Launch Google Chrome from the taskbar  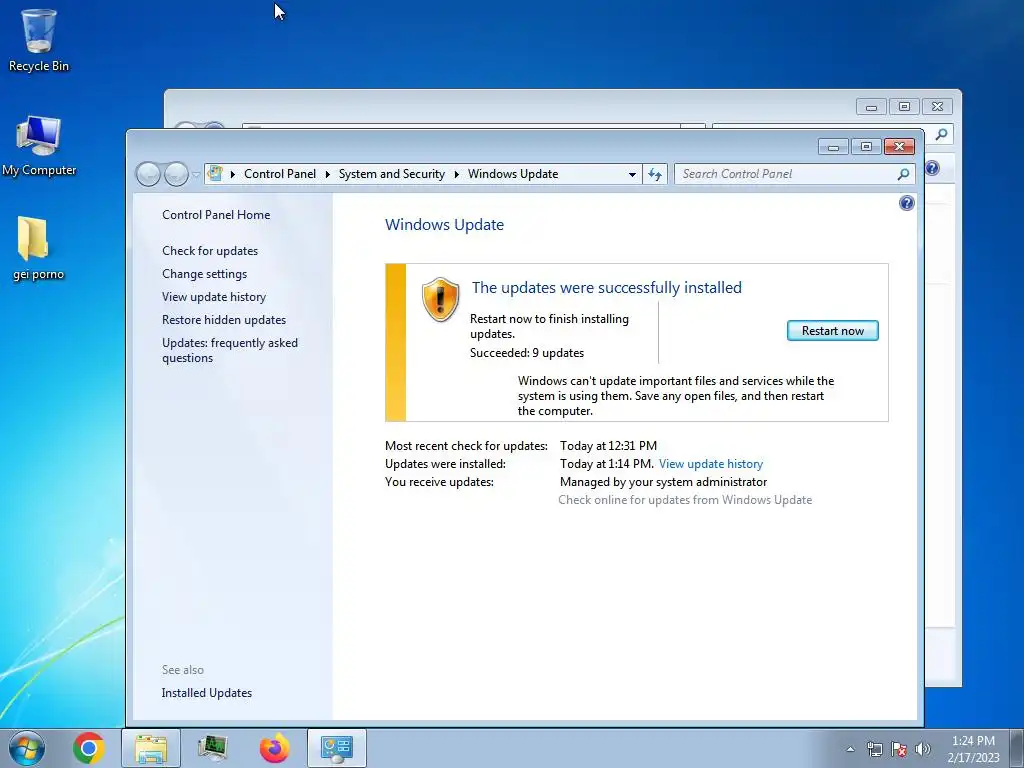[x=89, y=748]
